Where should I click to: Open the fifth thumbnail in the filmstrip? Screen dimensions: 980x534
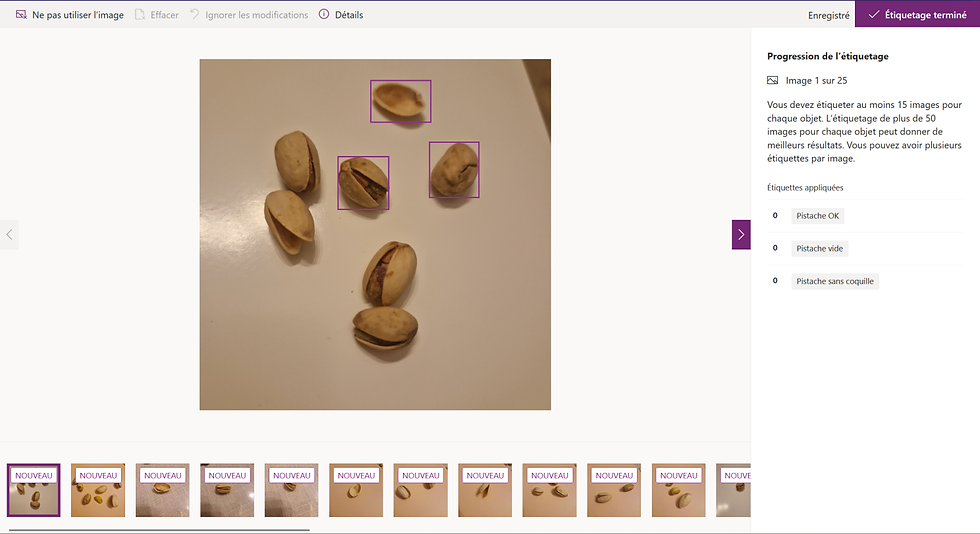pyautogui.click(x=291, y=490)
